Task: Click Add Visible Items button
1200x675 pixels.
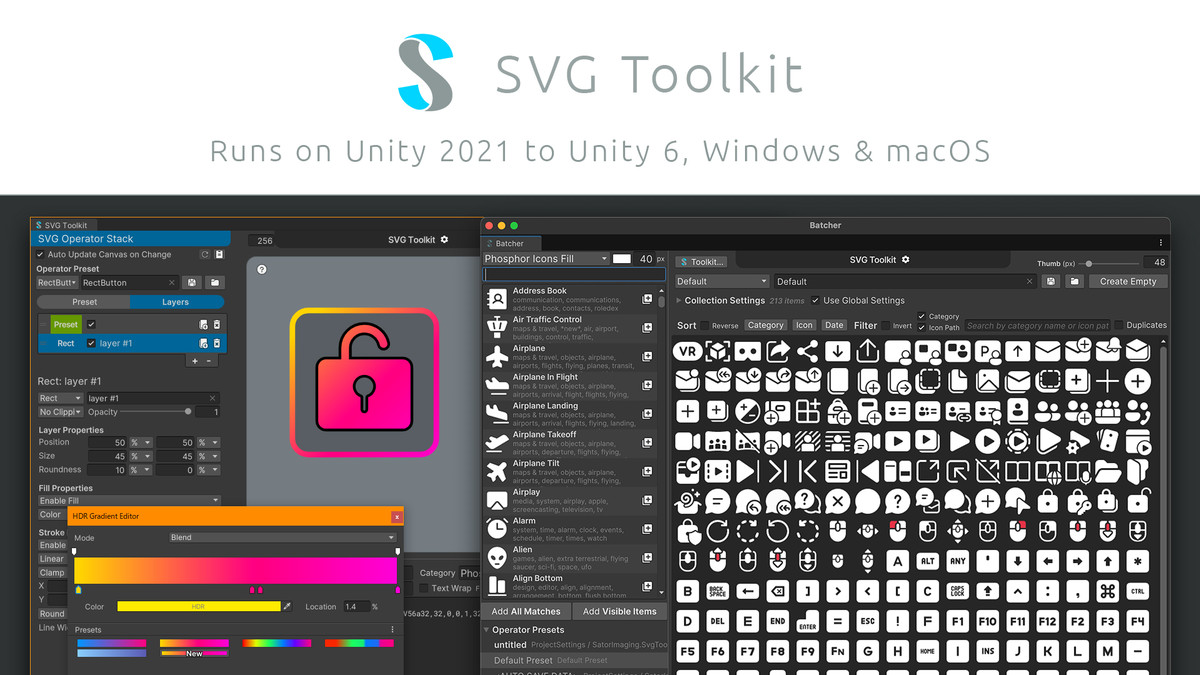Action: click(619, 611)
